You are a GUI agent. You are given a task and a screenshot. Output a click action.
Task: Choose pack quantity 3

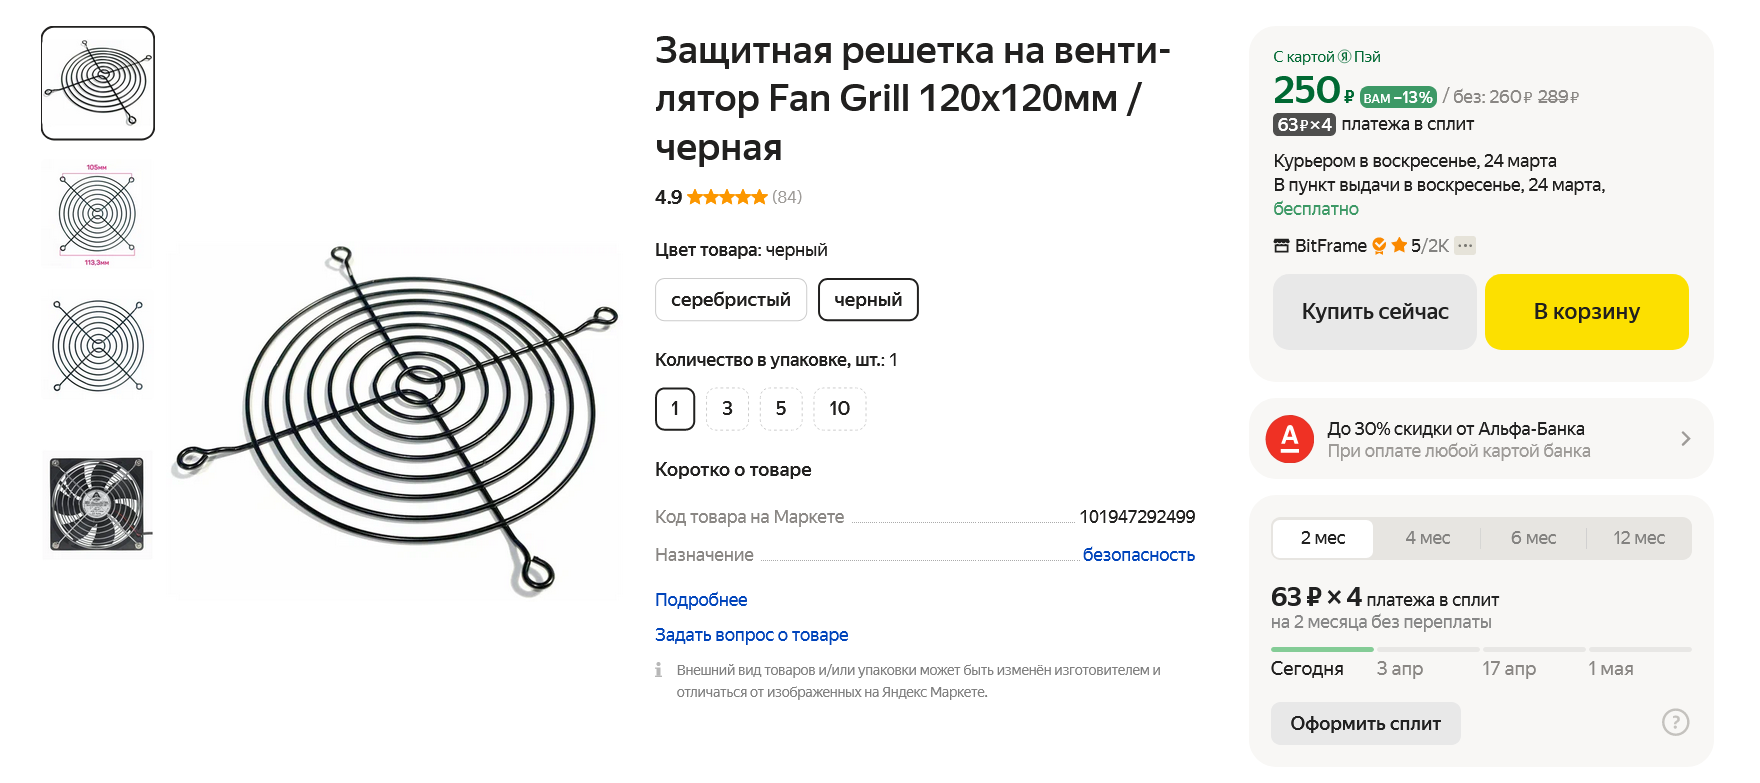(x=727, y=409)
